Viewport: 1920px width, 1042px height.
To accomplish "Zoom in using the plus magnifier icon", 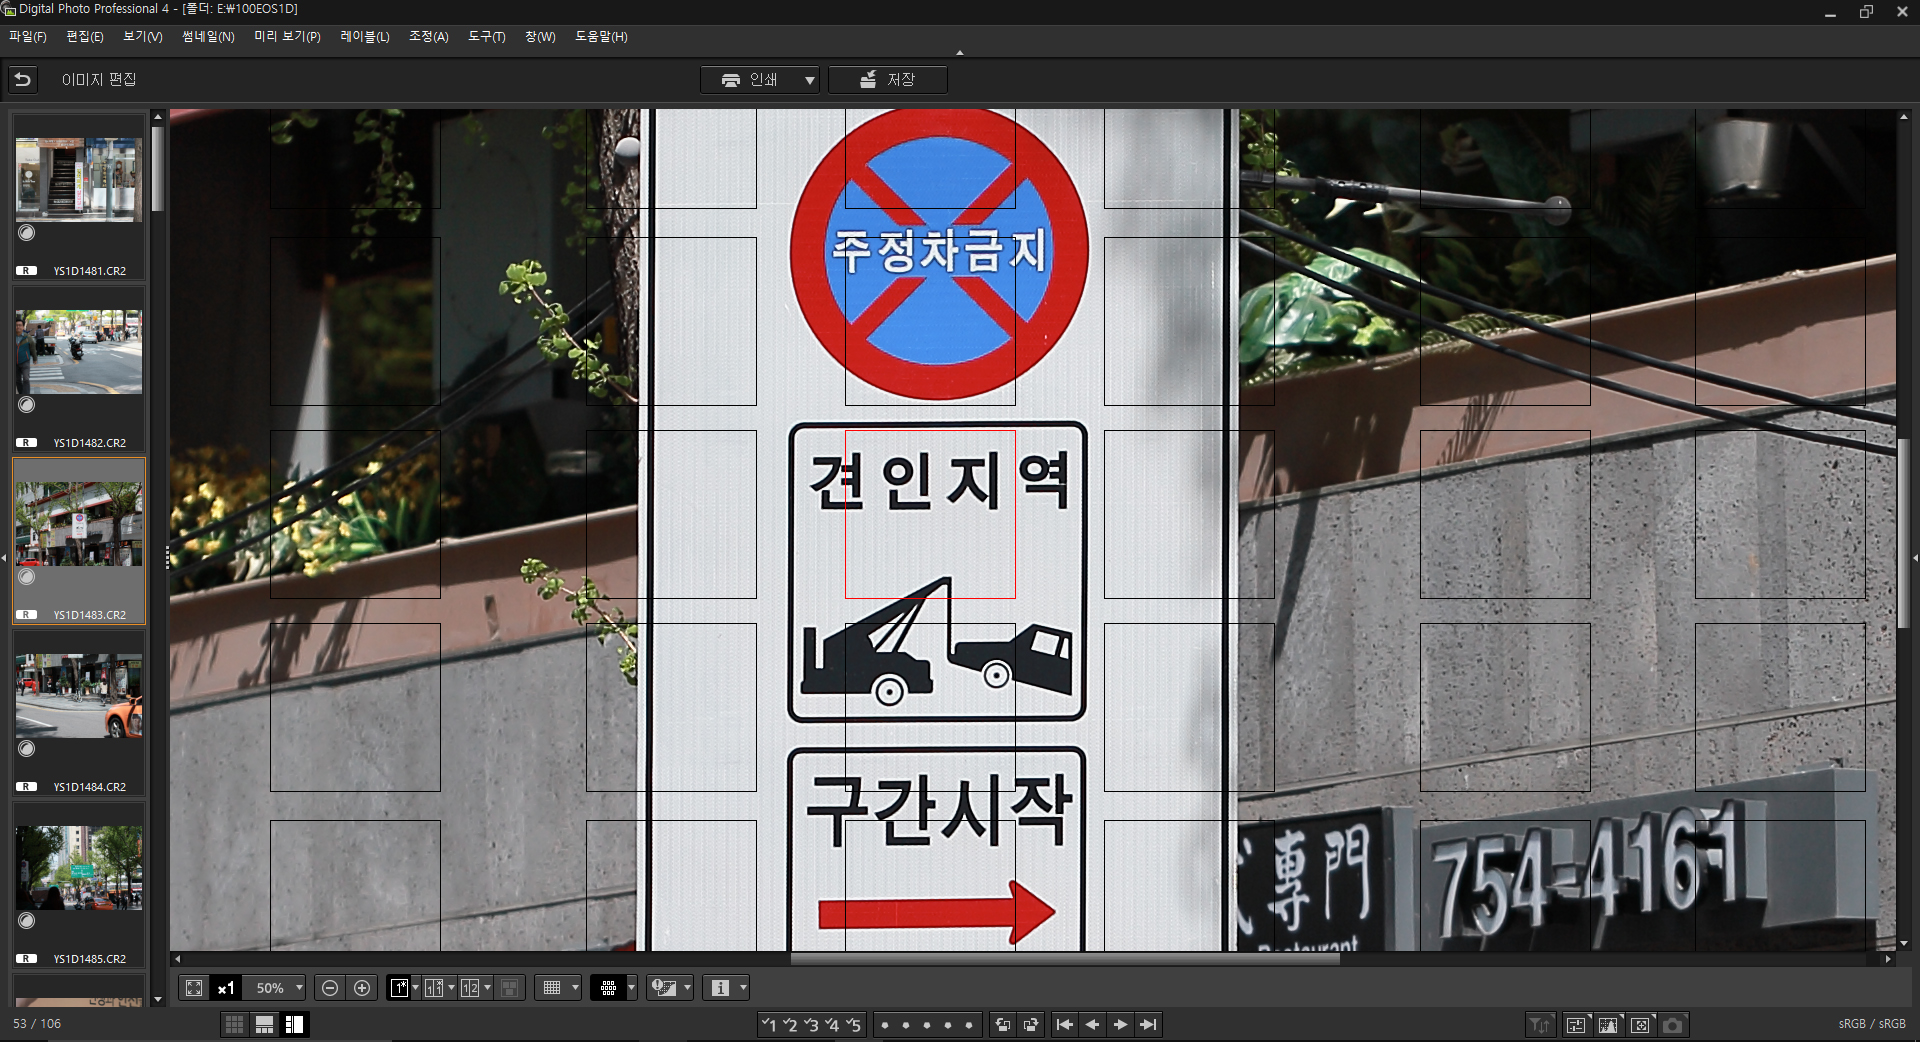I will [362, 988].
